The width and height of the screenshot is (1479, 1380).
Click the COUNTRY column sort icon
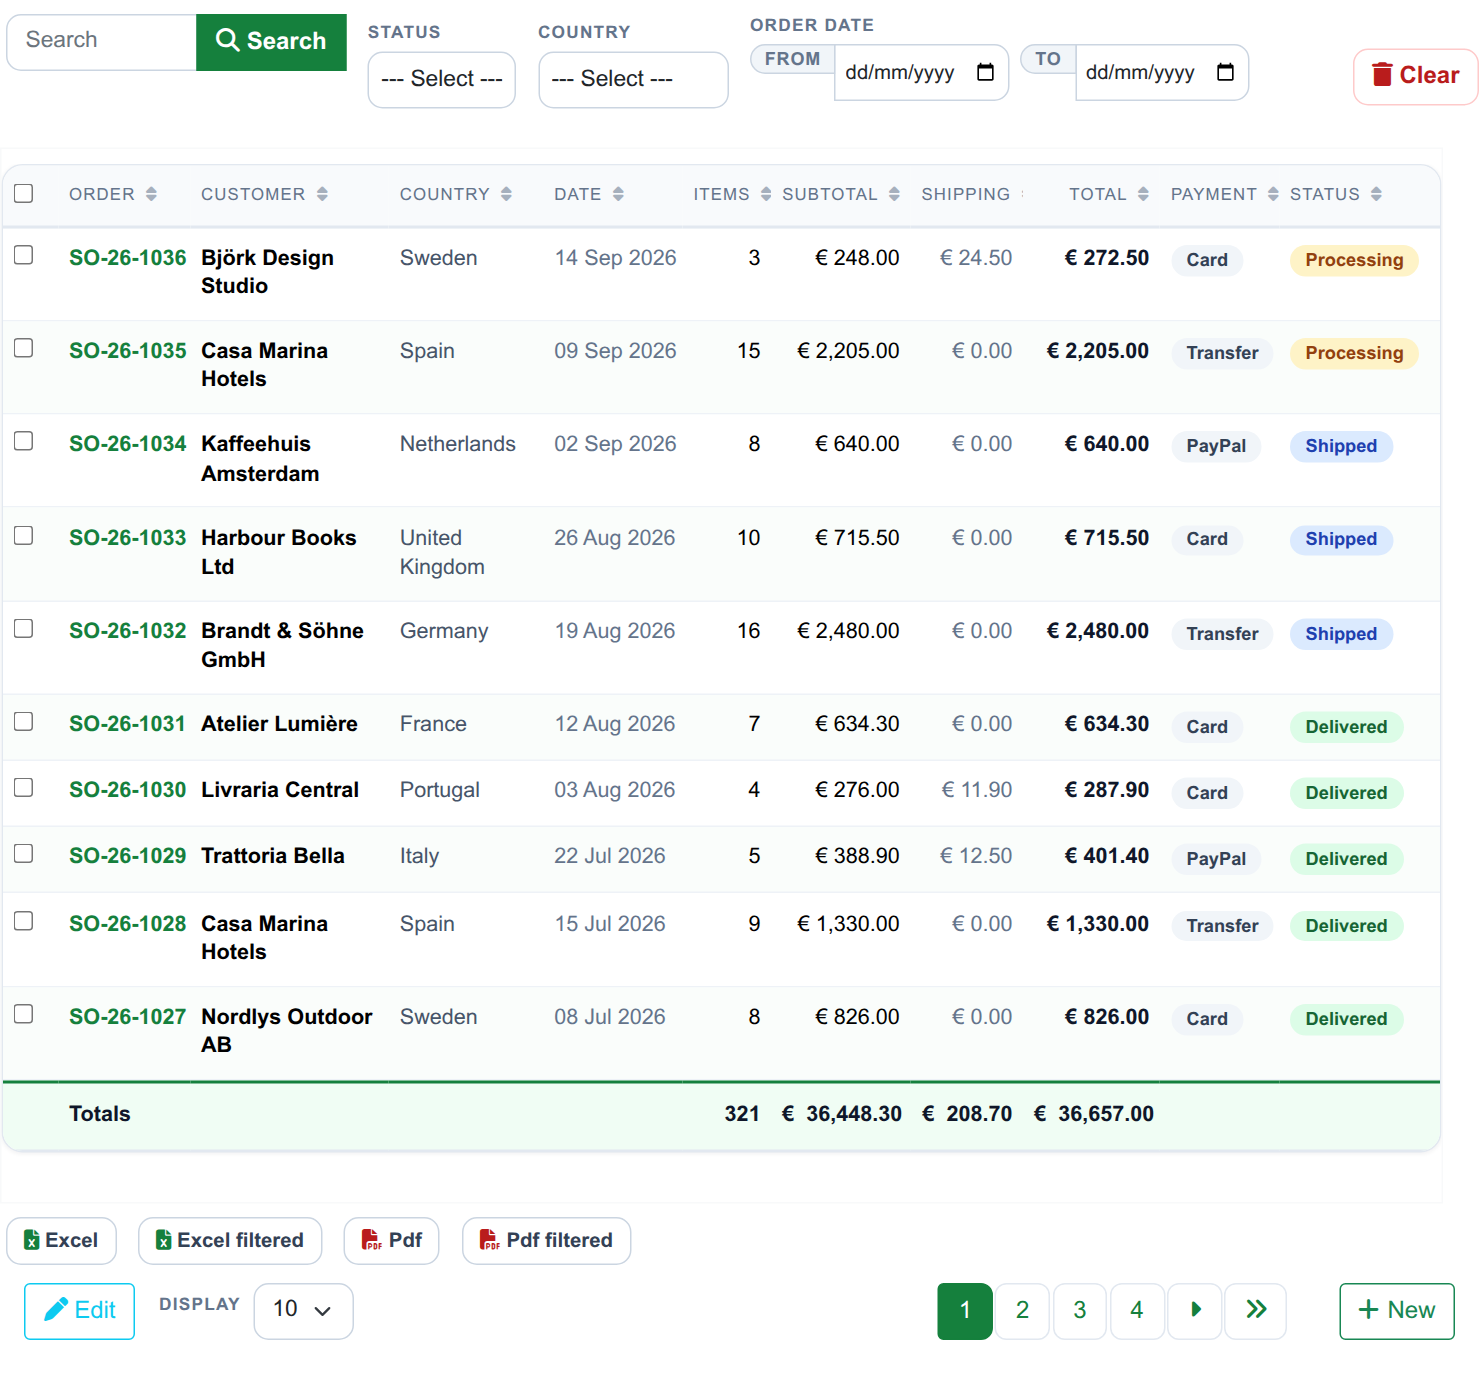point(506,194)
